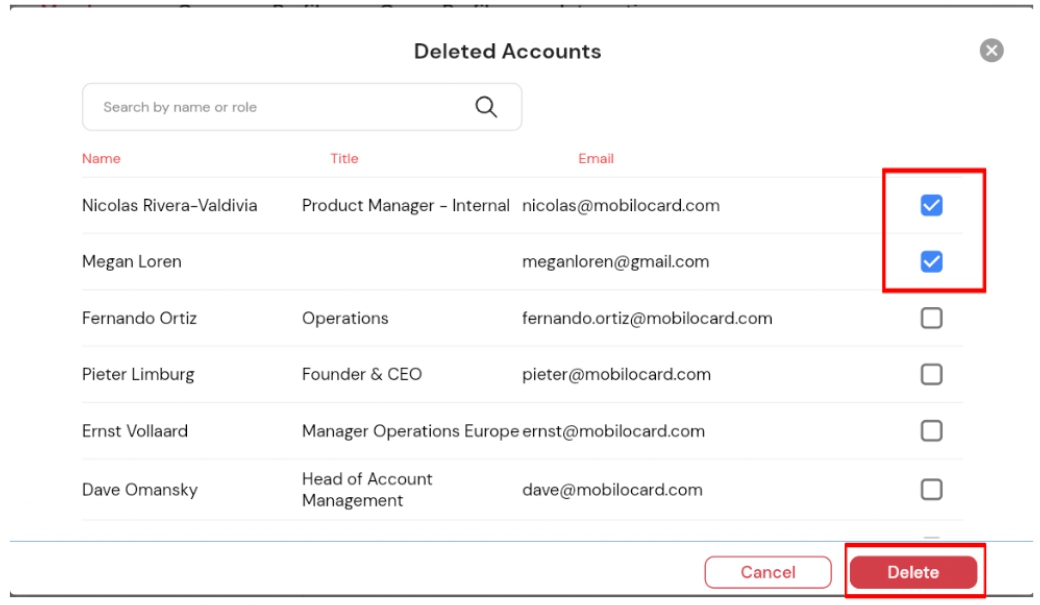Click the Dave Omansky row name
This screenshot has width=1040, height=605.
point(139,489)
